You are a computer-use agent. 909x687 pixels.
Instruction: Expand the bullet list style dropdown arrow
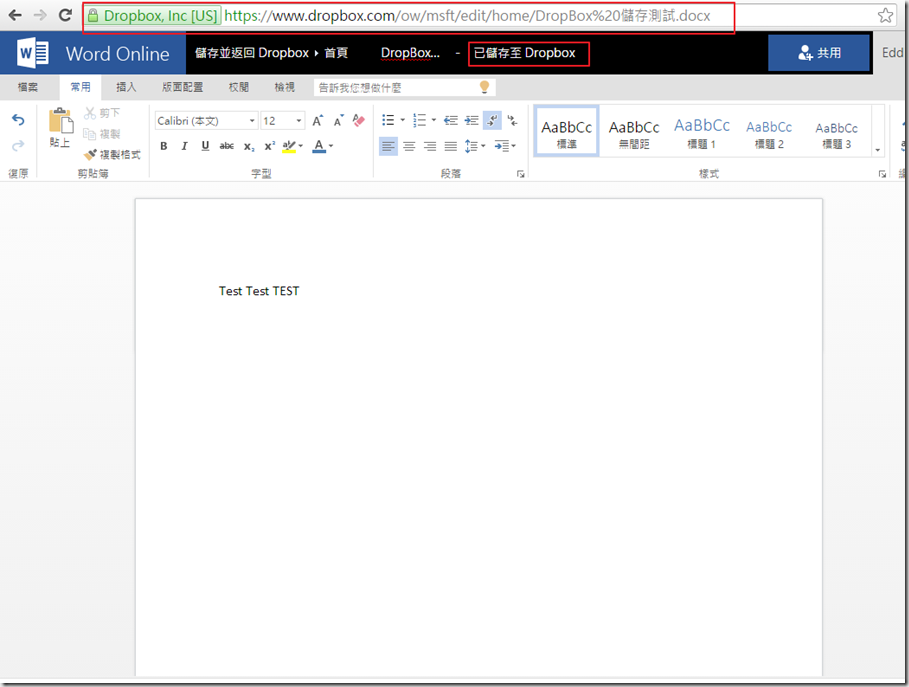pos(403,121)
